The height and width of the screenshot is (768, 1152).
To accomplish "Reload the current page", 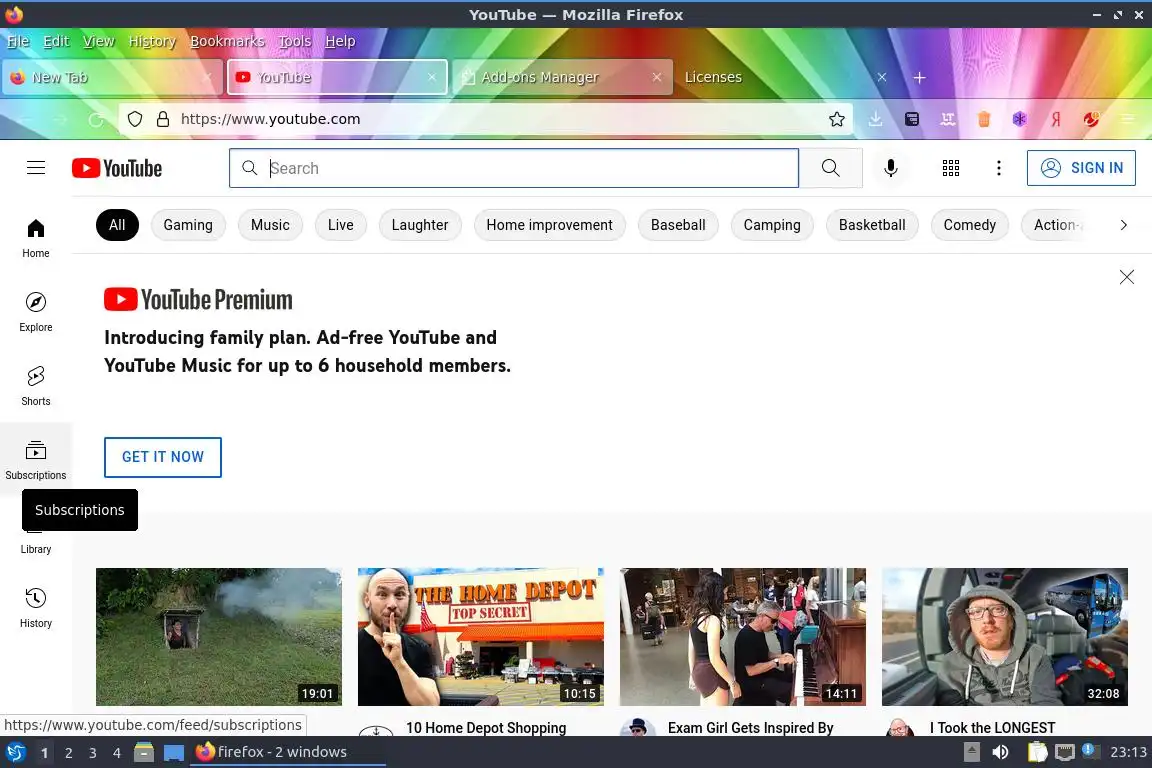I will pos(96,119).
